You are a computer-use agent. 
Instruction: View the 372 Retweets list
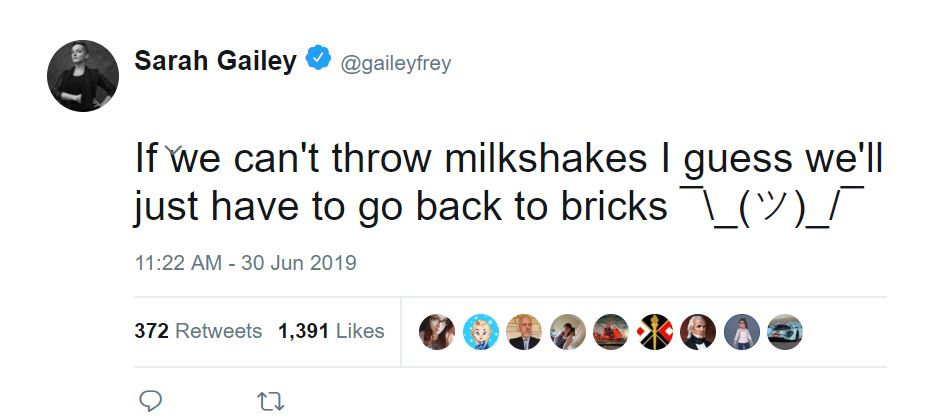point(198,331)
